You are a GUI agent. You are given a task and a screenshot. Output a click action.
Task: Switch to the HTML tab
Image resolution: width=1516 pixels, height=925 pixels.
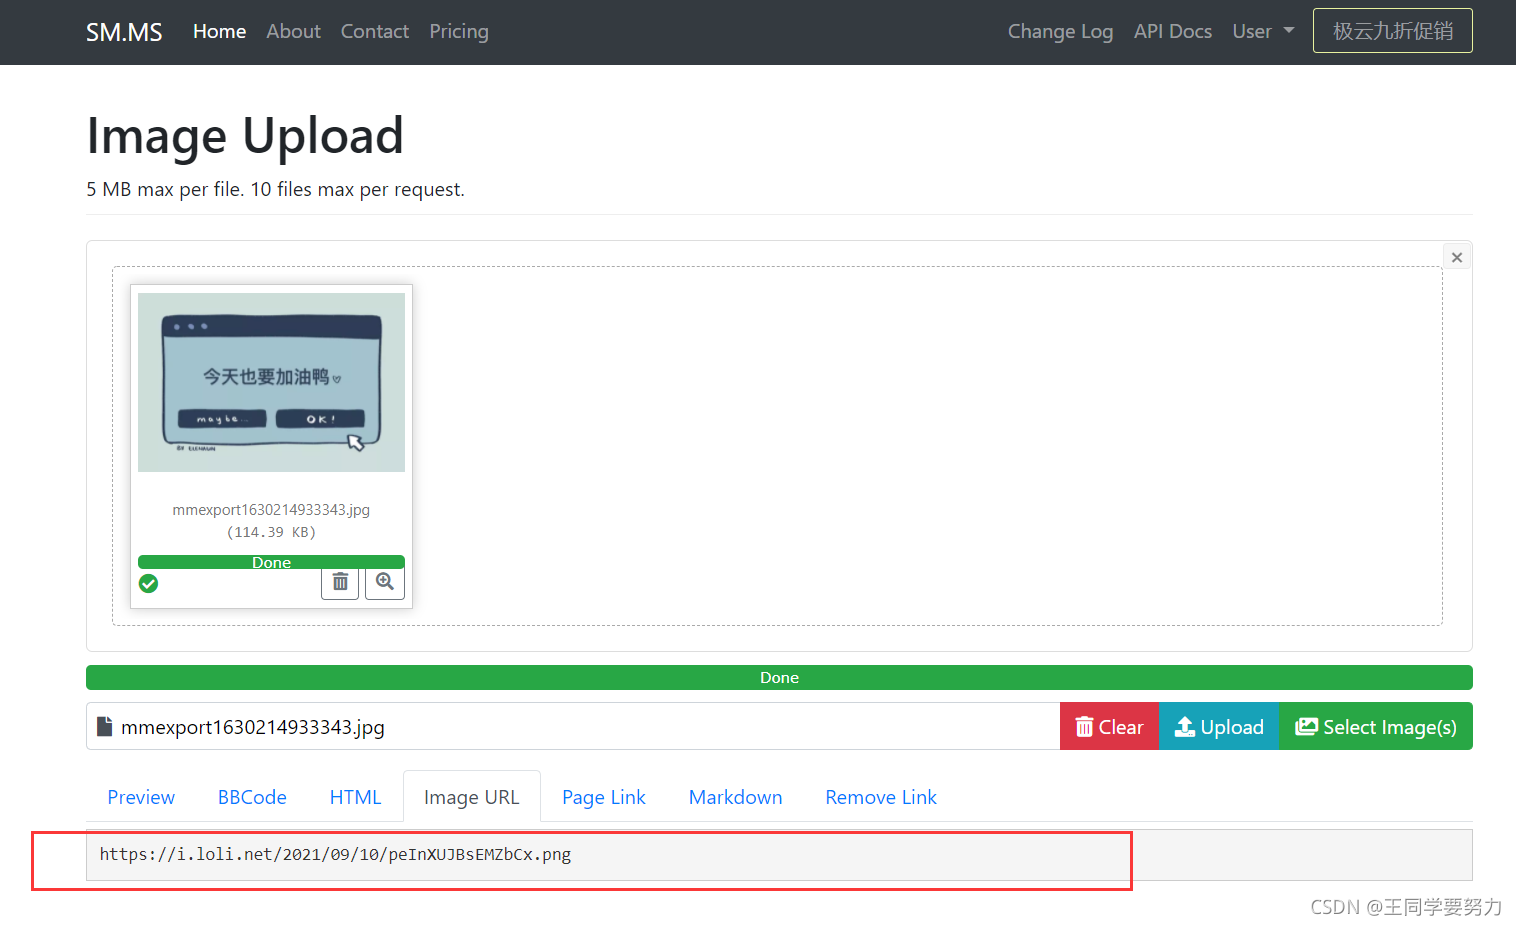[x=355, y=797]
